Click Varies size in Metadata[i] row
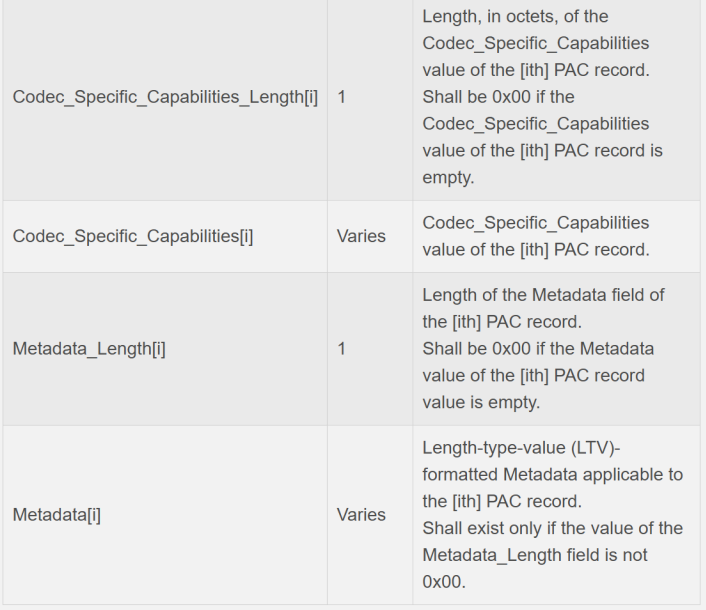 click(x=361, y=515)
